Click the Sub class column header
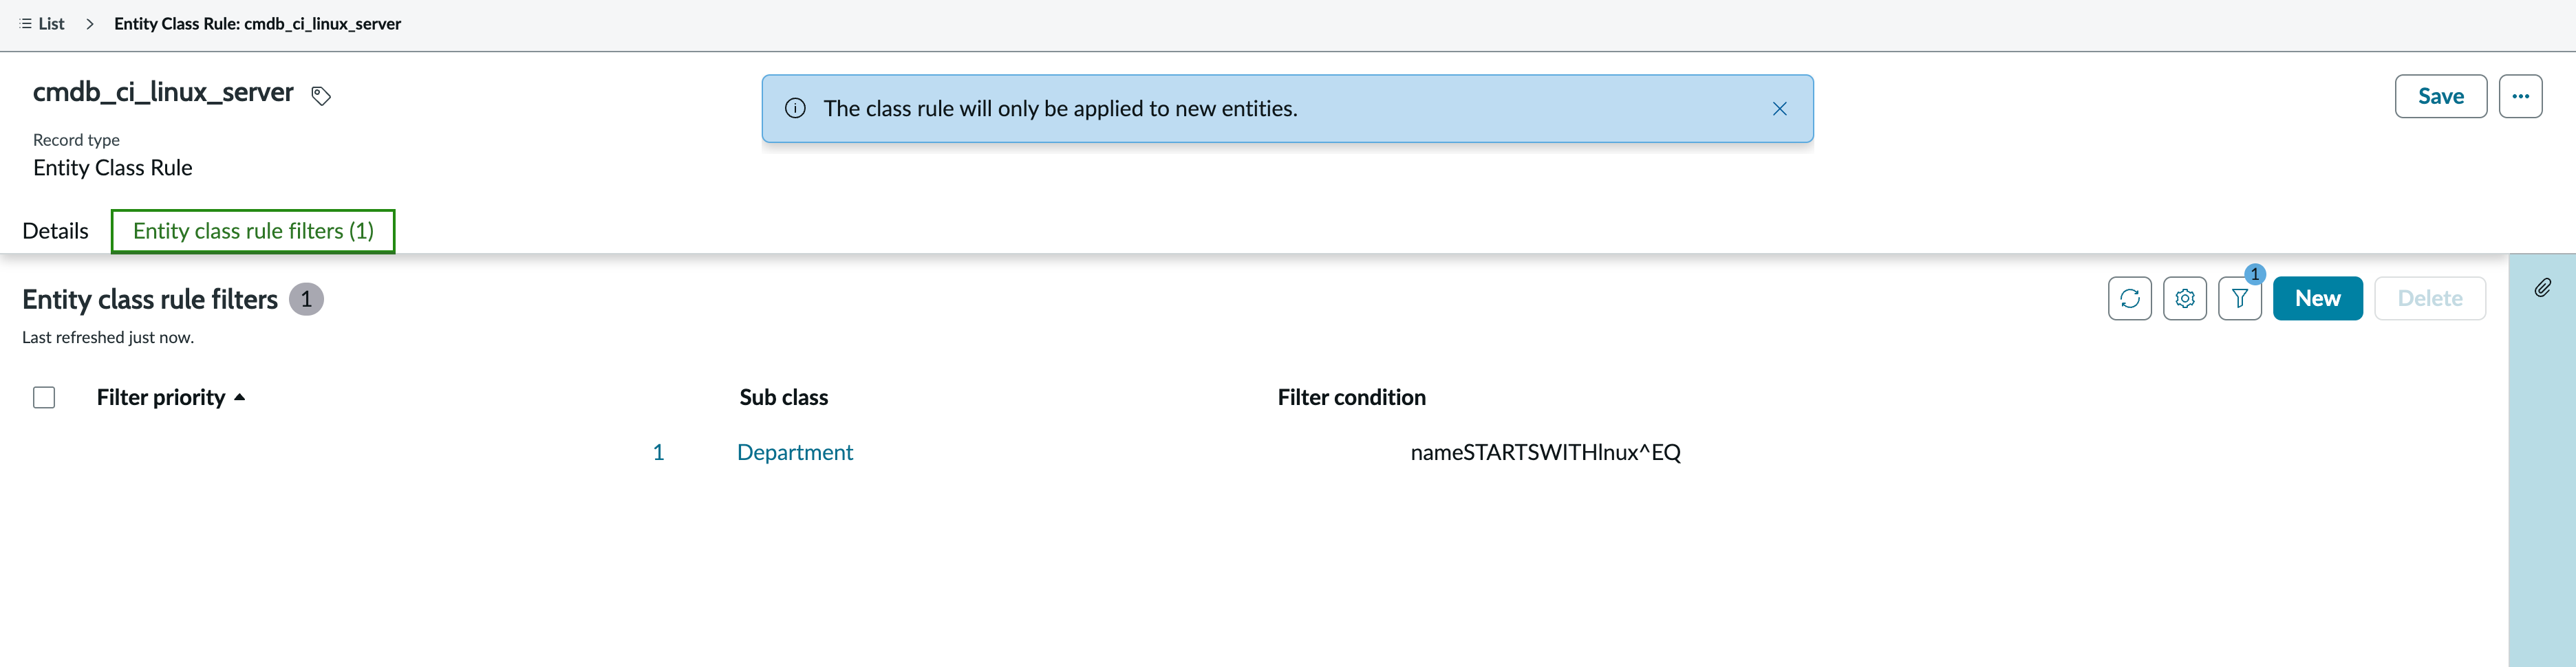The image size is (2576, 667). click(783, 397)
